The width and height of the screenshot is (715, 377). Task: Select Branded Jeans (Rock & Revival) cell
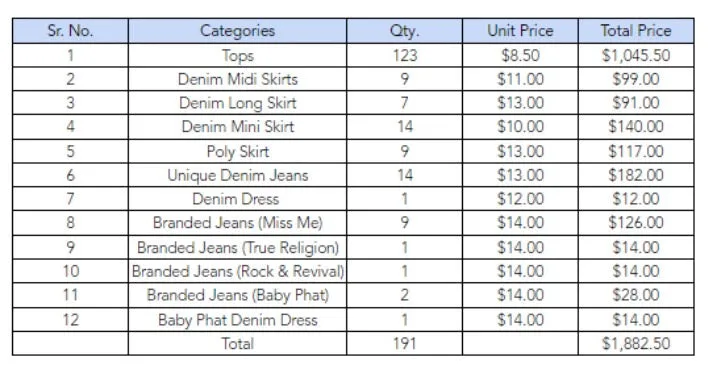(237, 271)
